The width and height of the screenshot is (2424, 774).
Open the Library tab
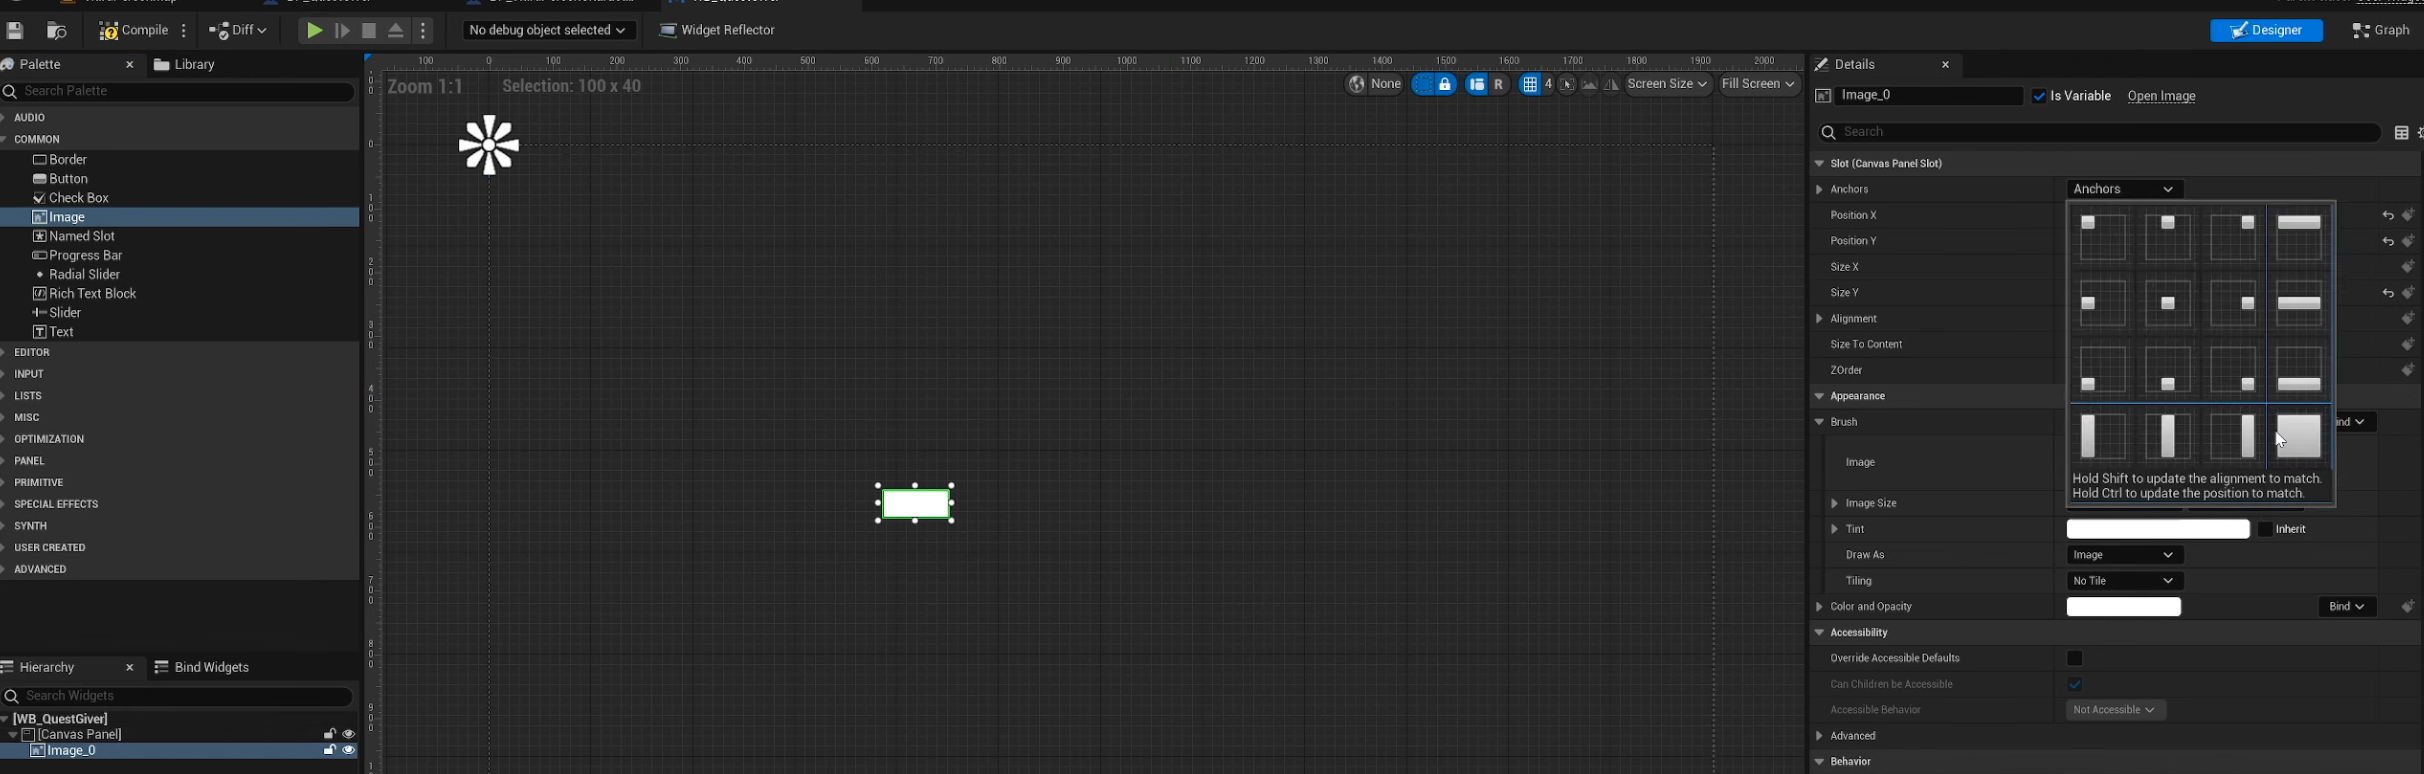click(186, 64)
